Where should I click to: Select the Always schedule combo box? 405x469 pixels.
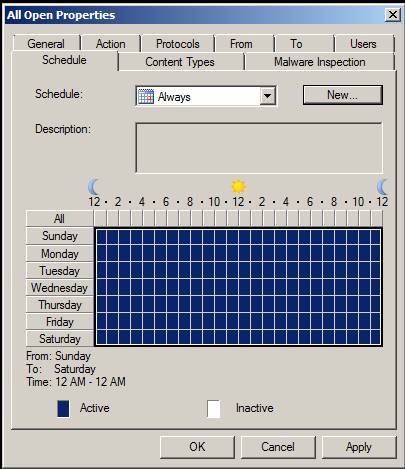[206, 96]
